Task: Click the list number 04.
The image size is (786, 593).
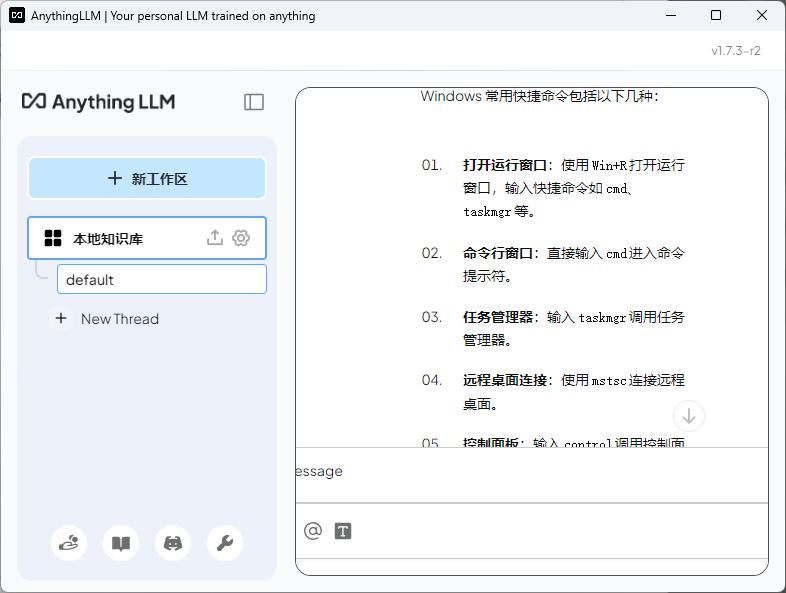Action: pyautogui.click(x=432, y=380)
